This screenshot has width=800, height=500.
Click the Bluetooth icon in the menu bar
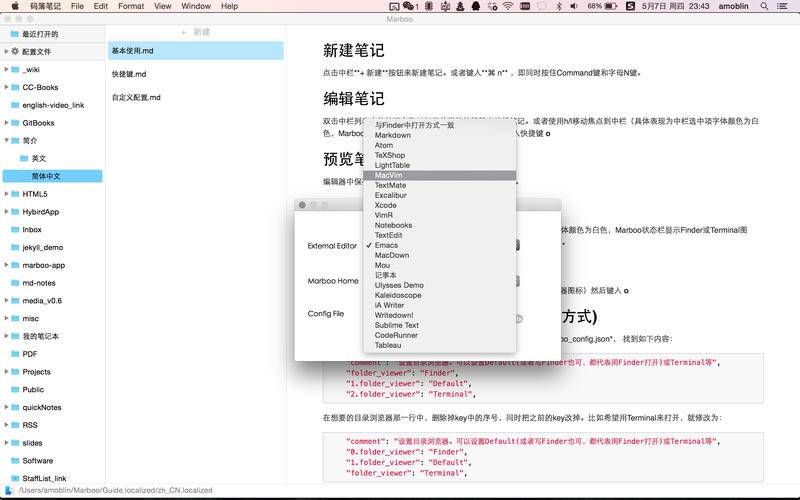pyautogui.click(x=559, y=6)
